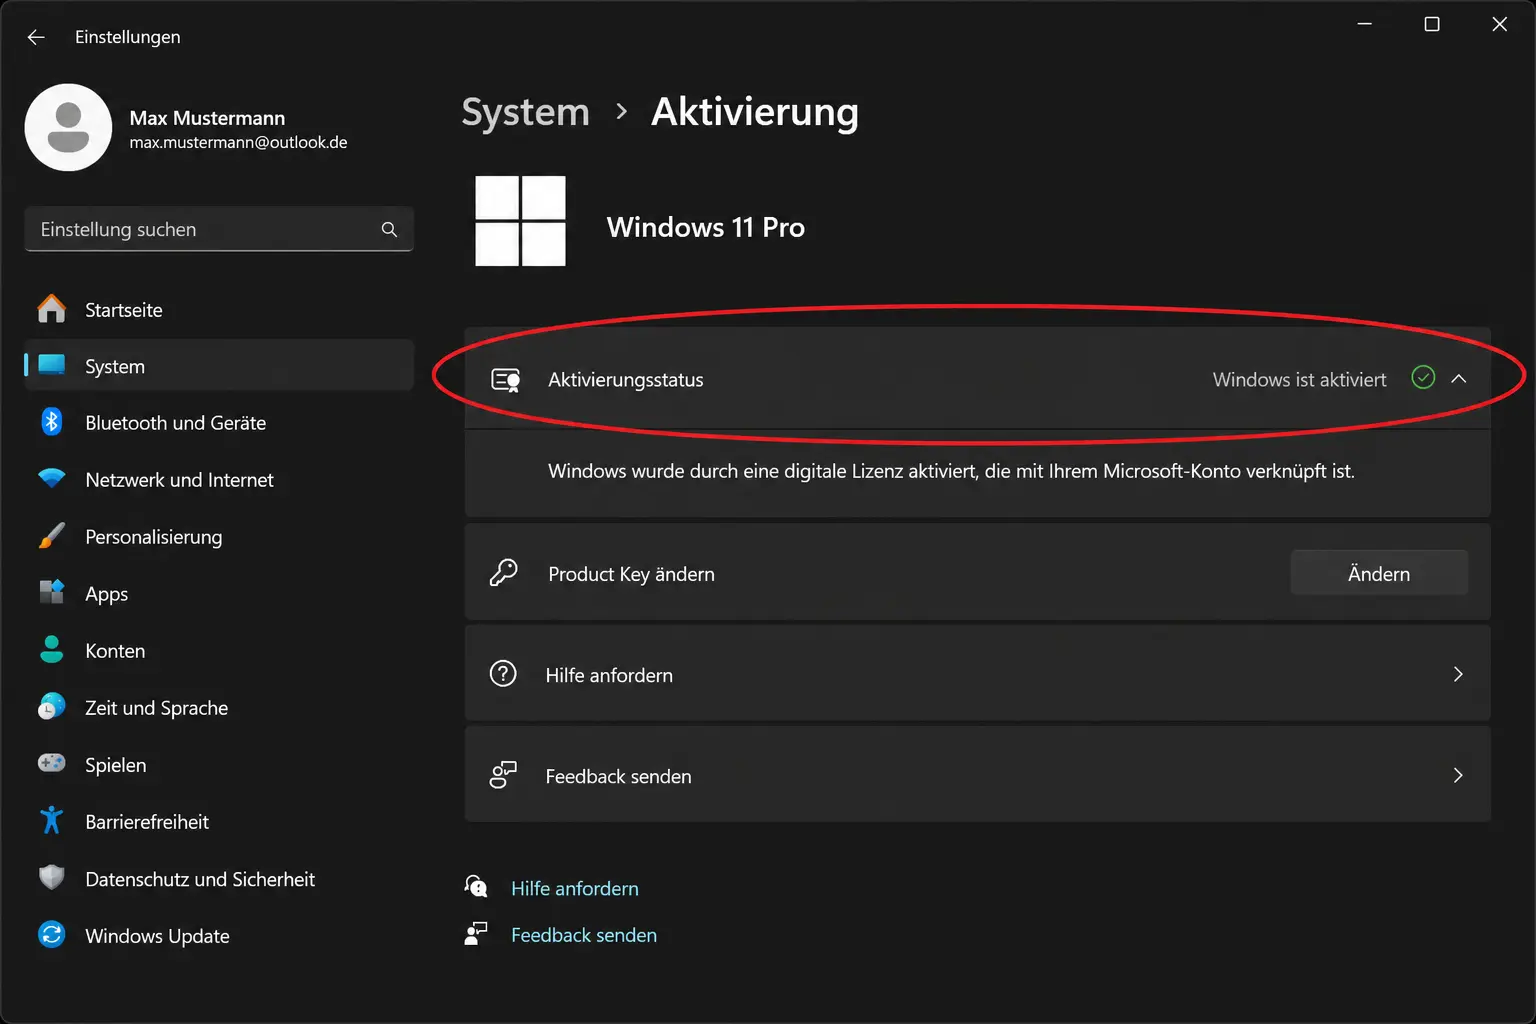Click the Barrierefreiheit figure icon
Image resolution: width=1536 pixels, height=1024 pixels.
point(52,820)
